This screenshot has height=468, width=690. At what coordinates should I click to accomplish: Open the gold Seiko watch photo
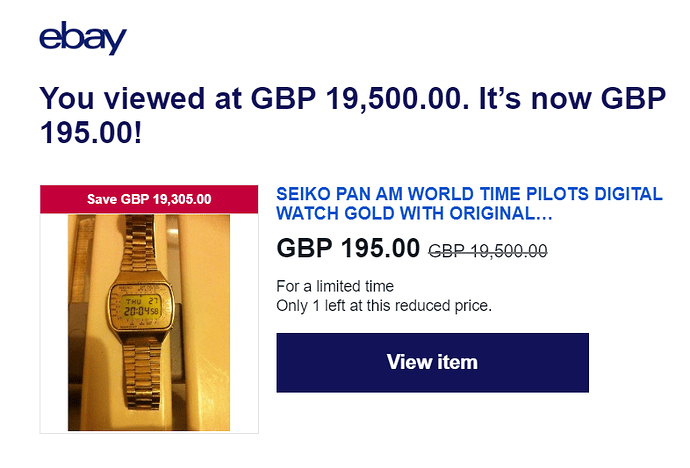pyautogui.click(x=149, y=322)
